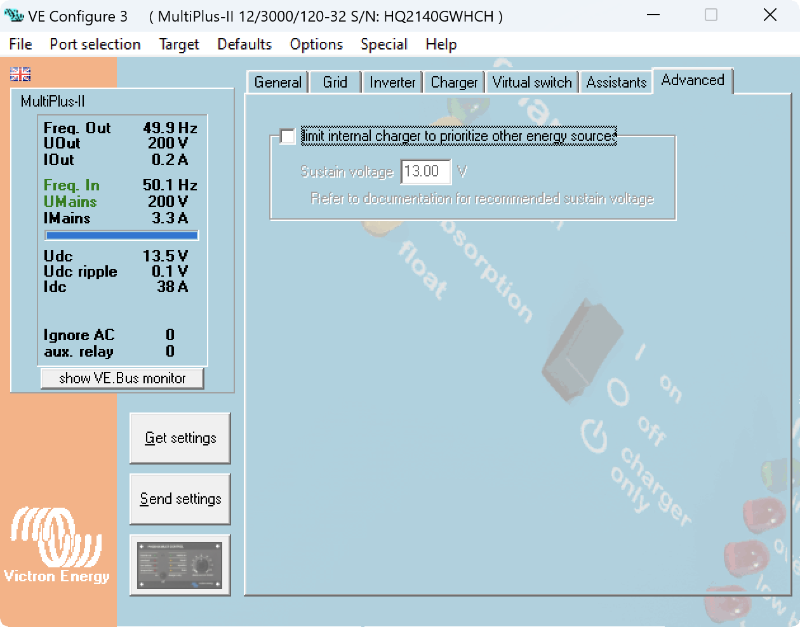Viewport: 800px width, 627px height.
Task: Click the Victron Energy logo
Action: tap(57, 546)
